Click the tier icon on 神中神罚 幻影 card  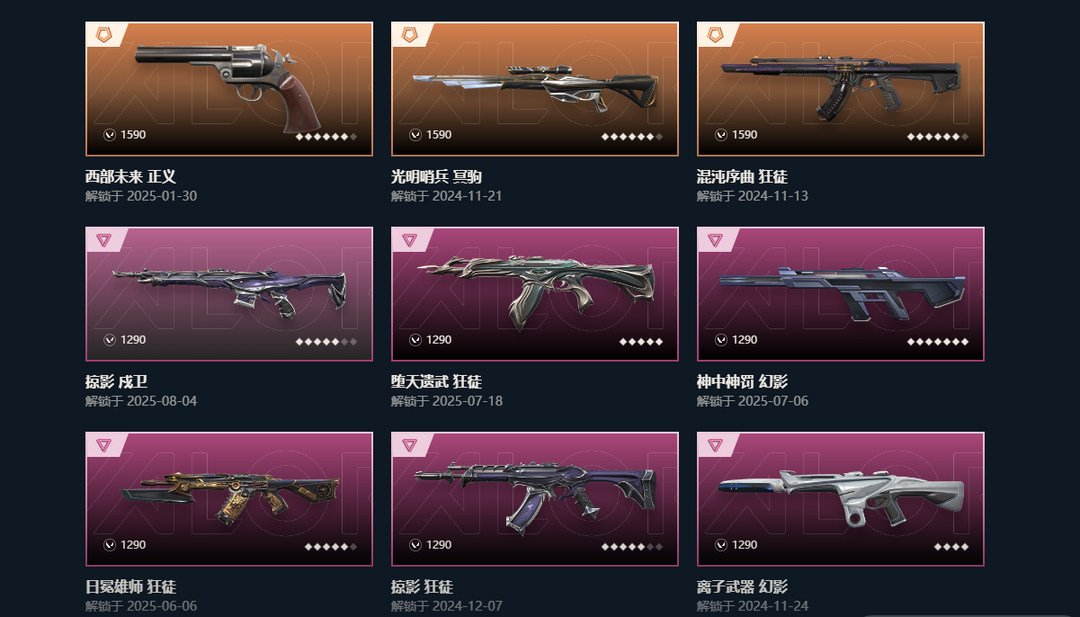pos(716,240)
